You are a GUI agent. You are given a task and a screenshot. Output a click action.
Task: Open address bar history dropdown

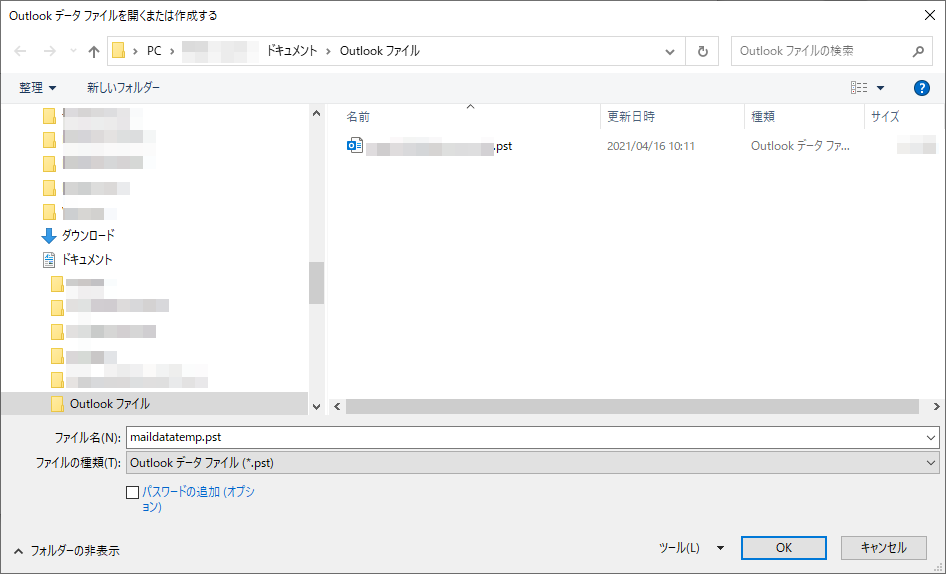[670, 51]
